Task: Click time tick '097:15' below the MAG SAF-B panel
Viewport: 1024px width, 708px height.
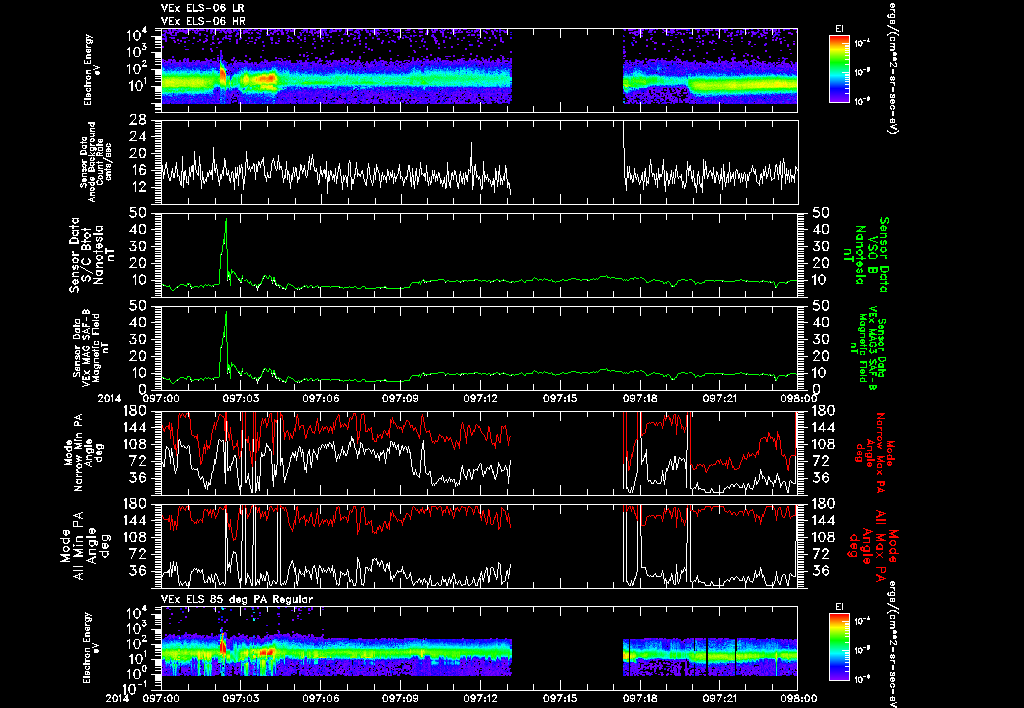Action: 560,398
